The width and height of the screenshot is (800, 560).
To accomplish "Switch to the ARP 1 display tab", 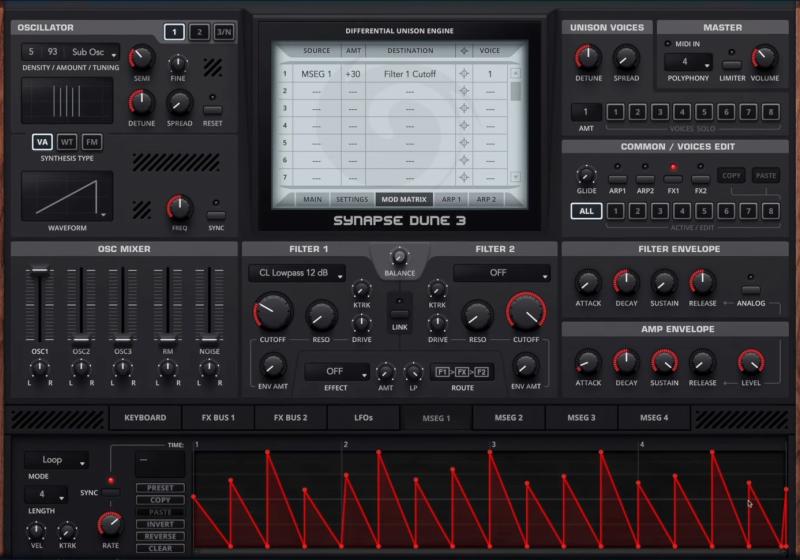I will point(451,199).
